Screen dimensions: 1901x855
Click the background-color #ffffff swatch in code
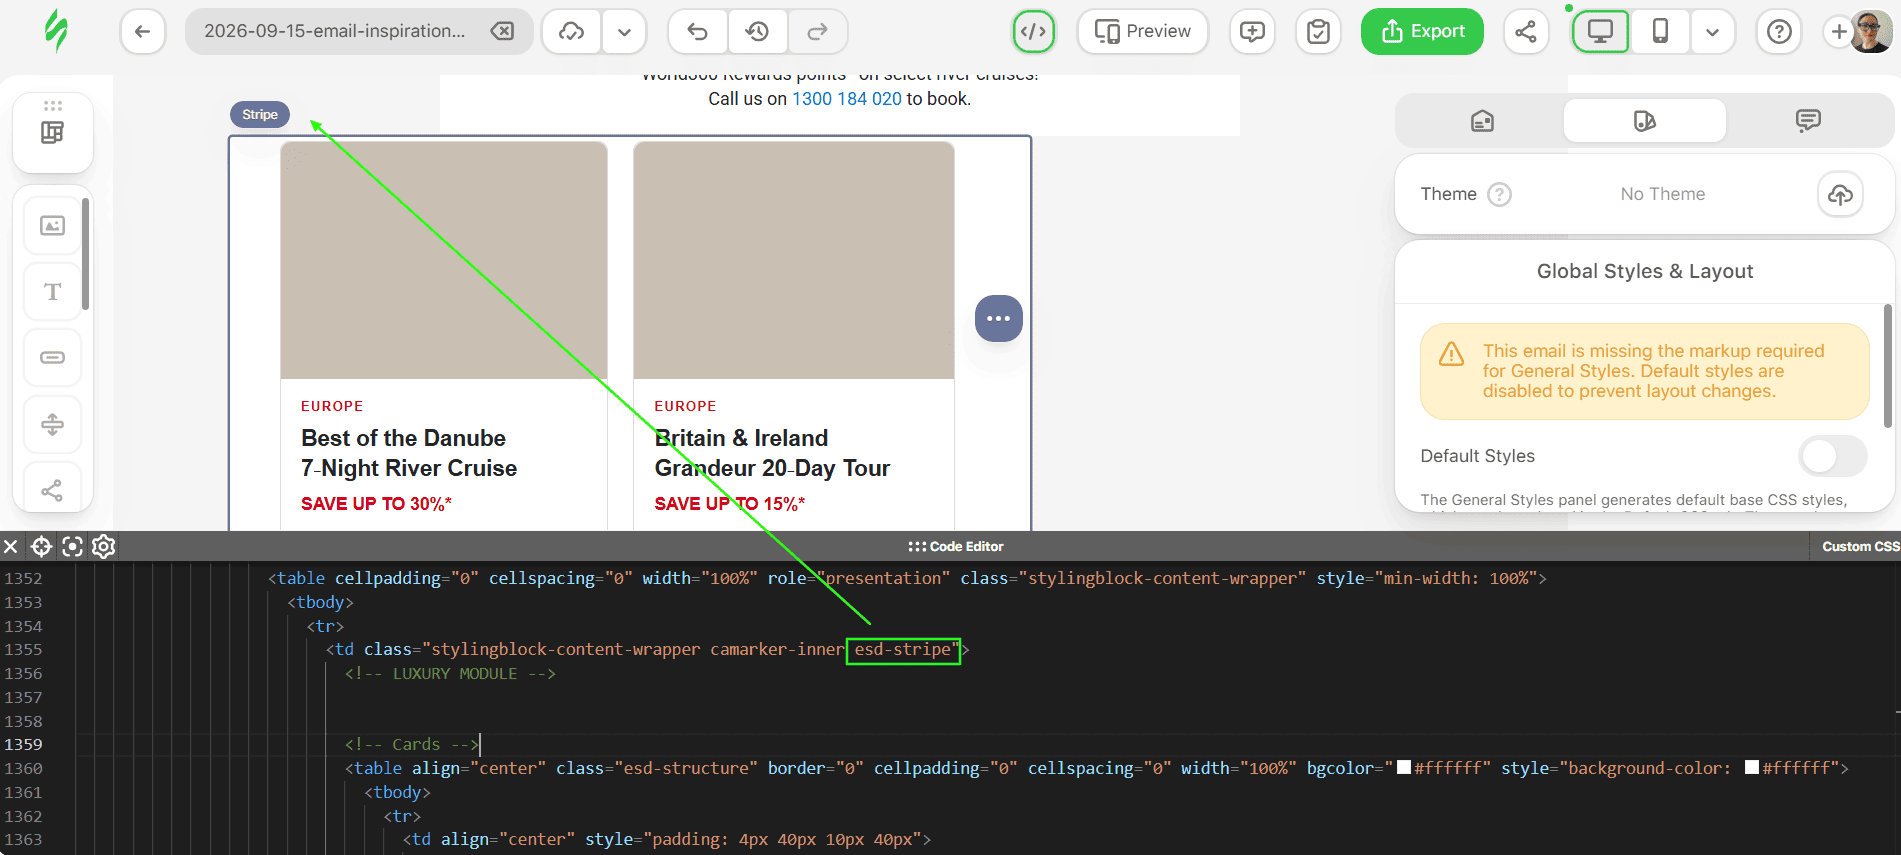tap(1752, 768)
